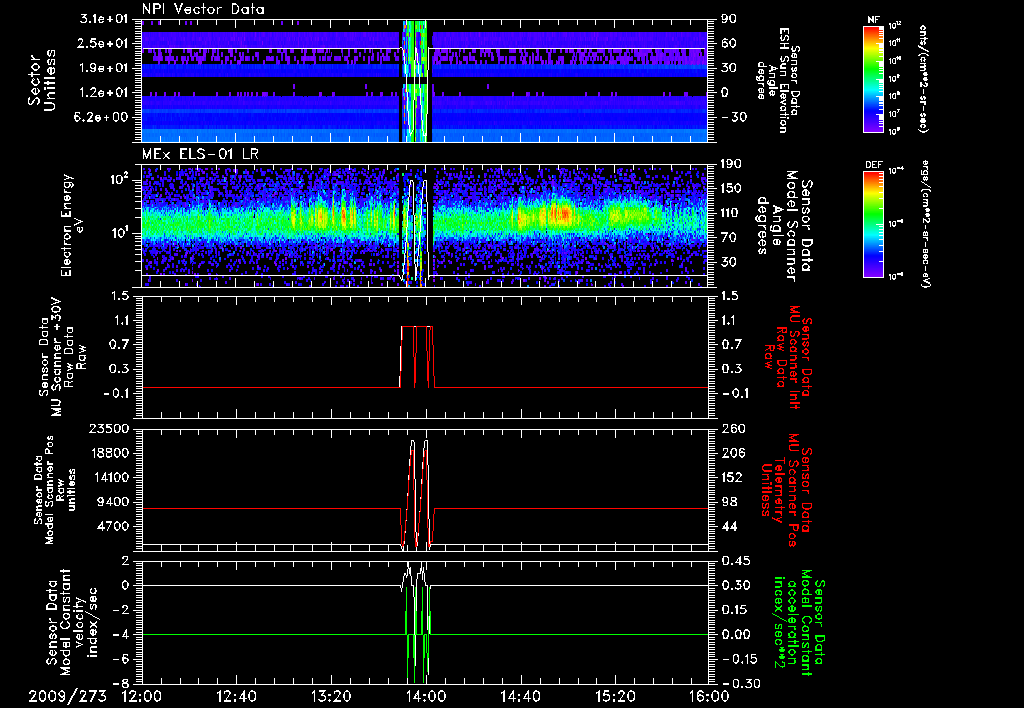Click the 4700 scanner position tick label

pyautogui.click(x=115, y=526)
